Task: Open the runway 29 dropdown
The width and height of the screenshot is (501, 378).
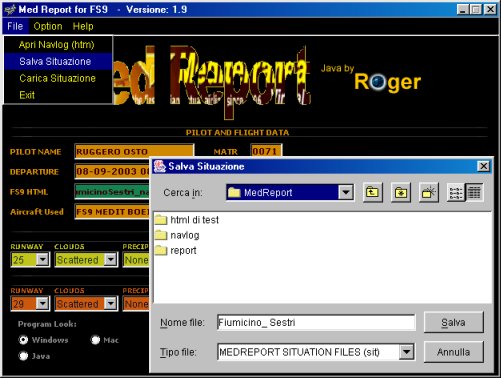Action: [43, 303]
